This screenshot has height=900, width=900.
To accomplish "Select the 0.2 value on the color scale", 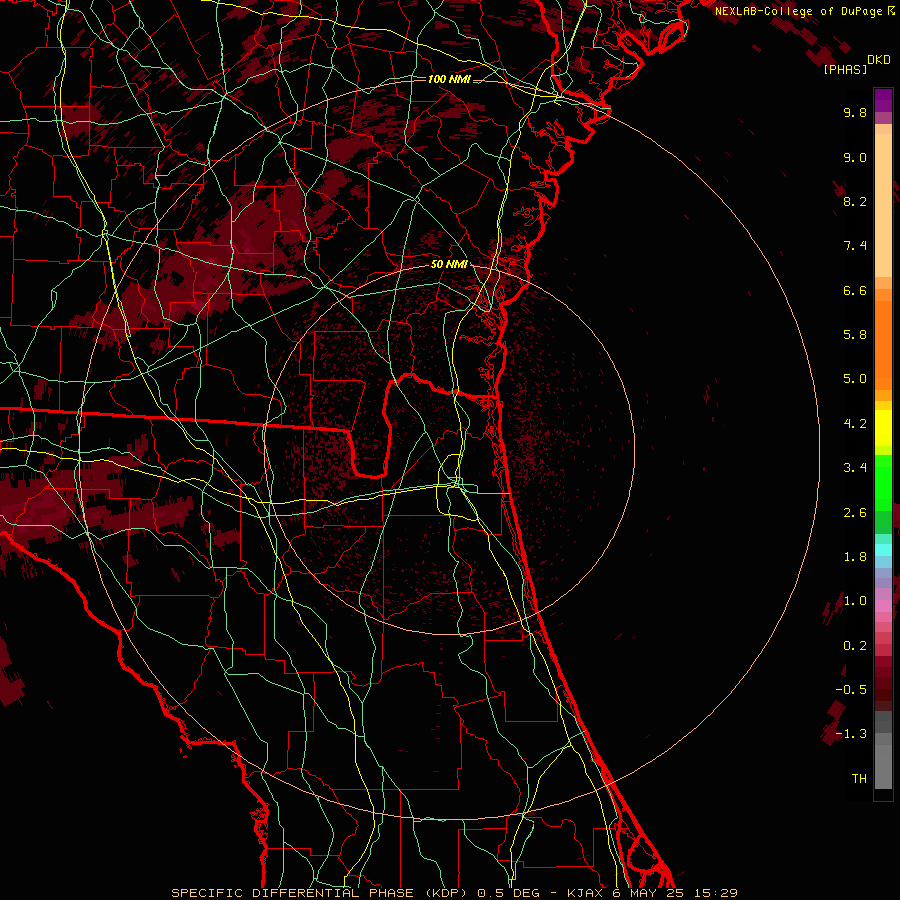I will point(855,646).
